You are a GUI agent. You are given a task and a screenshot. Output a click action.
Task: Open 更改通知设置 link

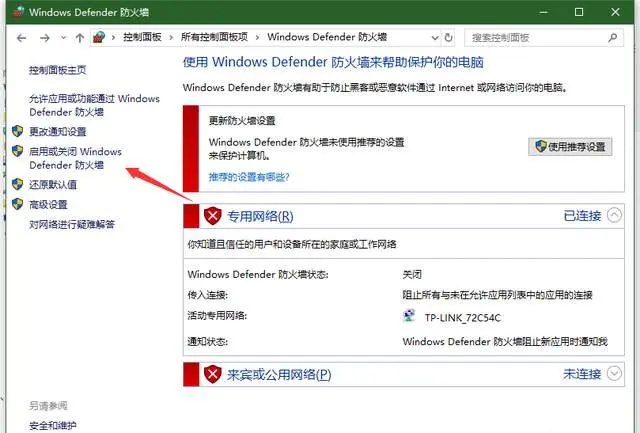[58, 131]
